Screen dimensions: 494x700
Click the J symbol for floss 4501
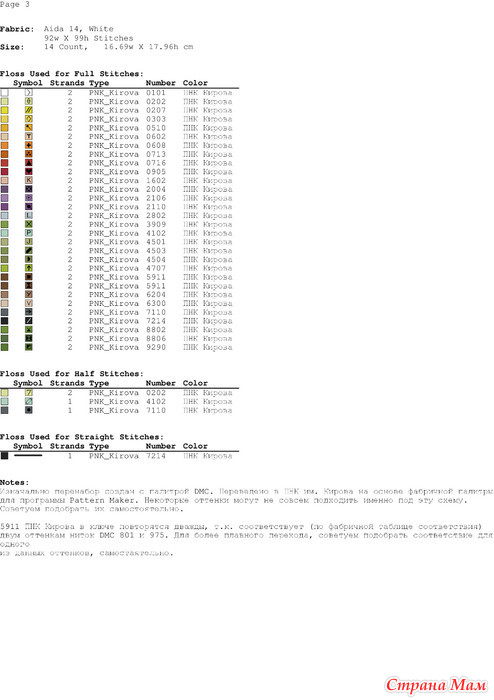pyautogui.click(x=29, y=242)
